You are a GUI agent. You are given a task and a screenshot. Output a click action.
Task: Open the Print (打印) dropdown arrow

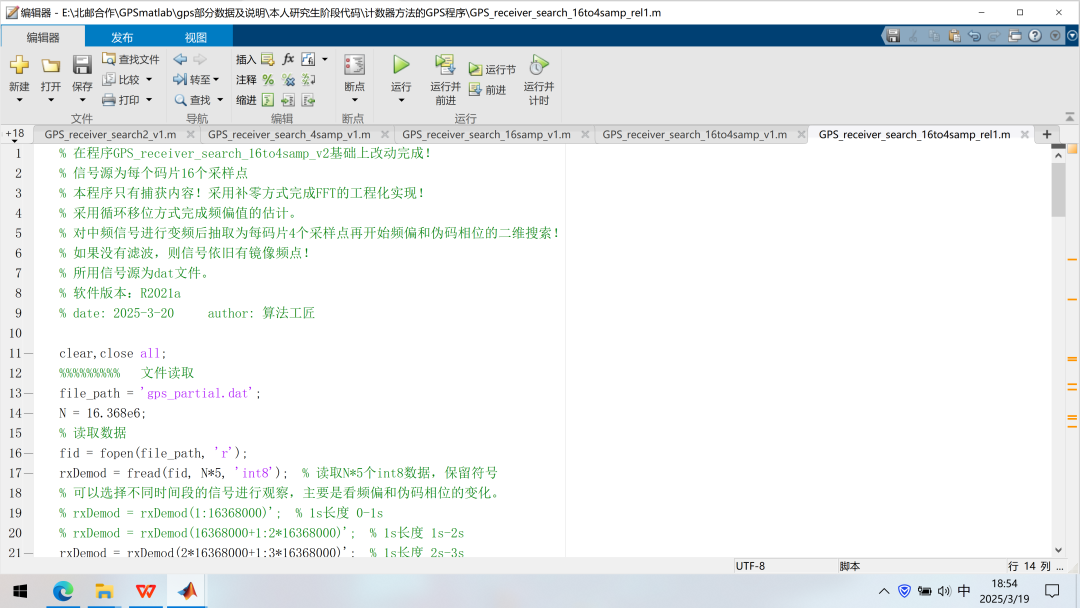[149, 100]
